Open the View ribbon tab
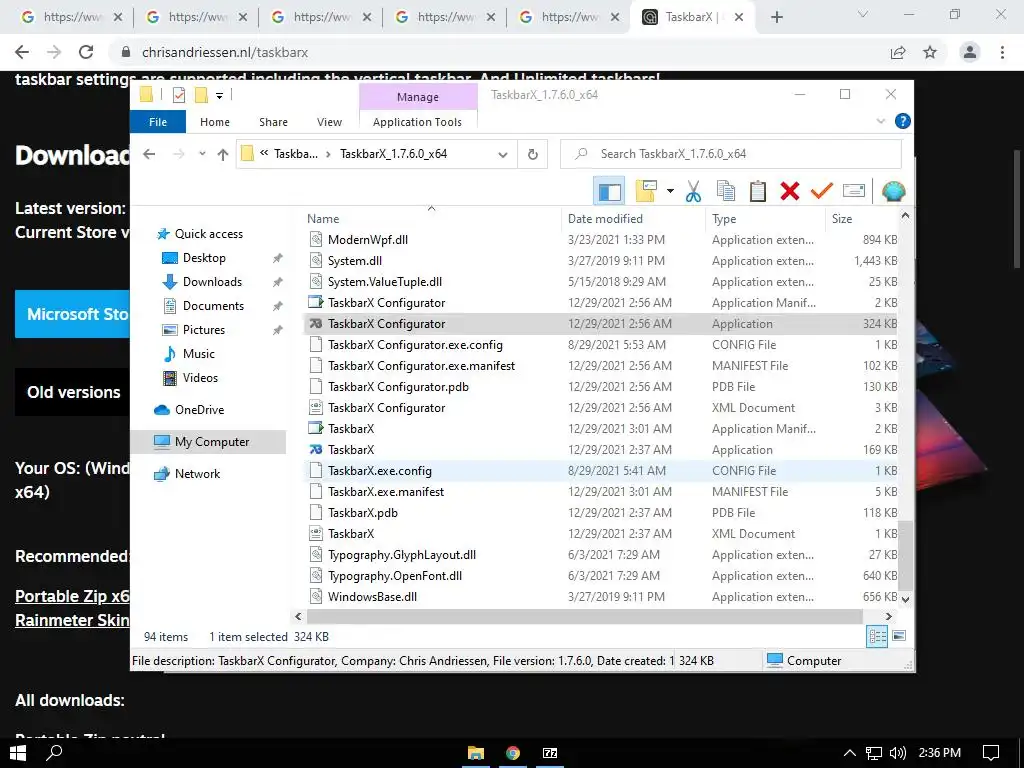The image size is (1024, 768). point(329,122)
